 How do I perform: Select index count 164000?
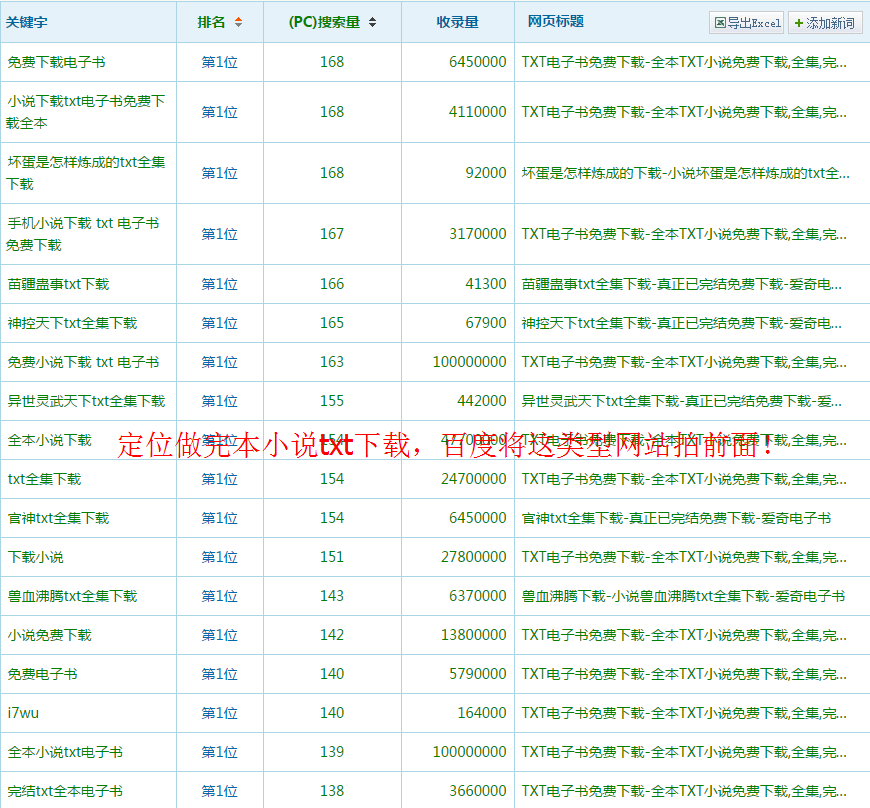[x=482, y=713]
